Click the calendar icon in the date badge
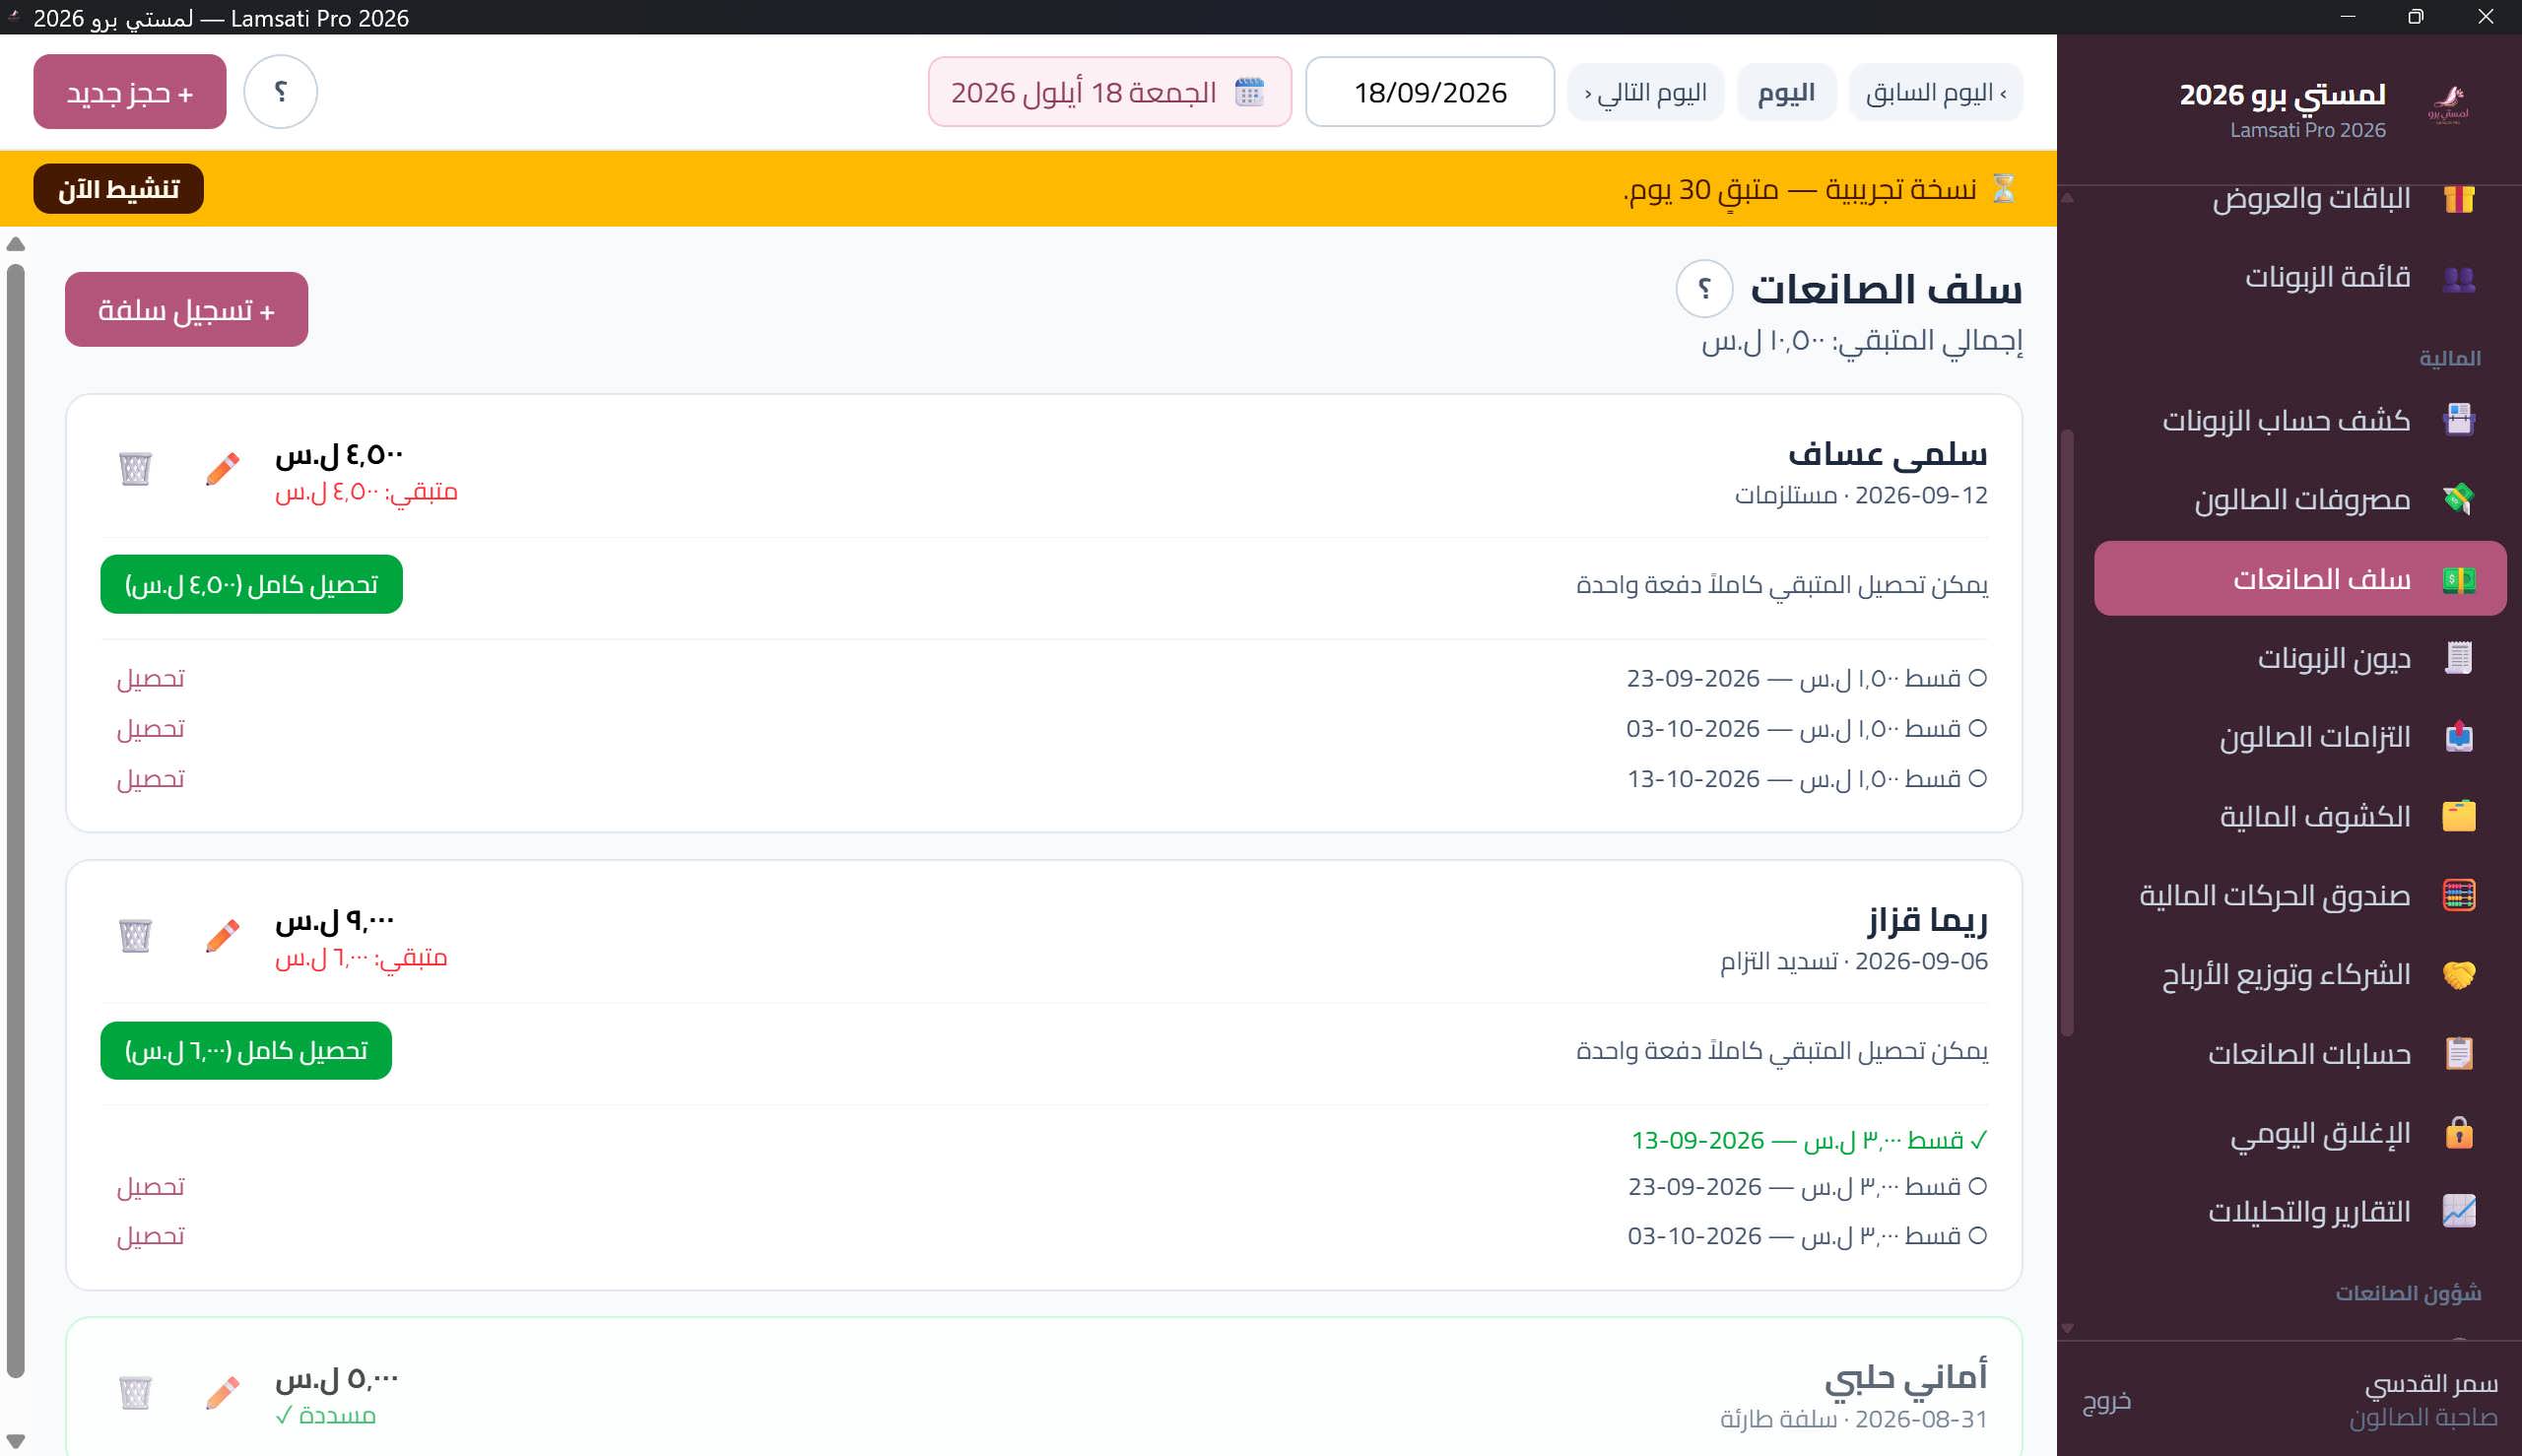This screenshot has width=2522, height=1456. pos(1249,92)
